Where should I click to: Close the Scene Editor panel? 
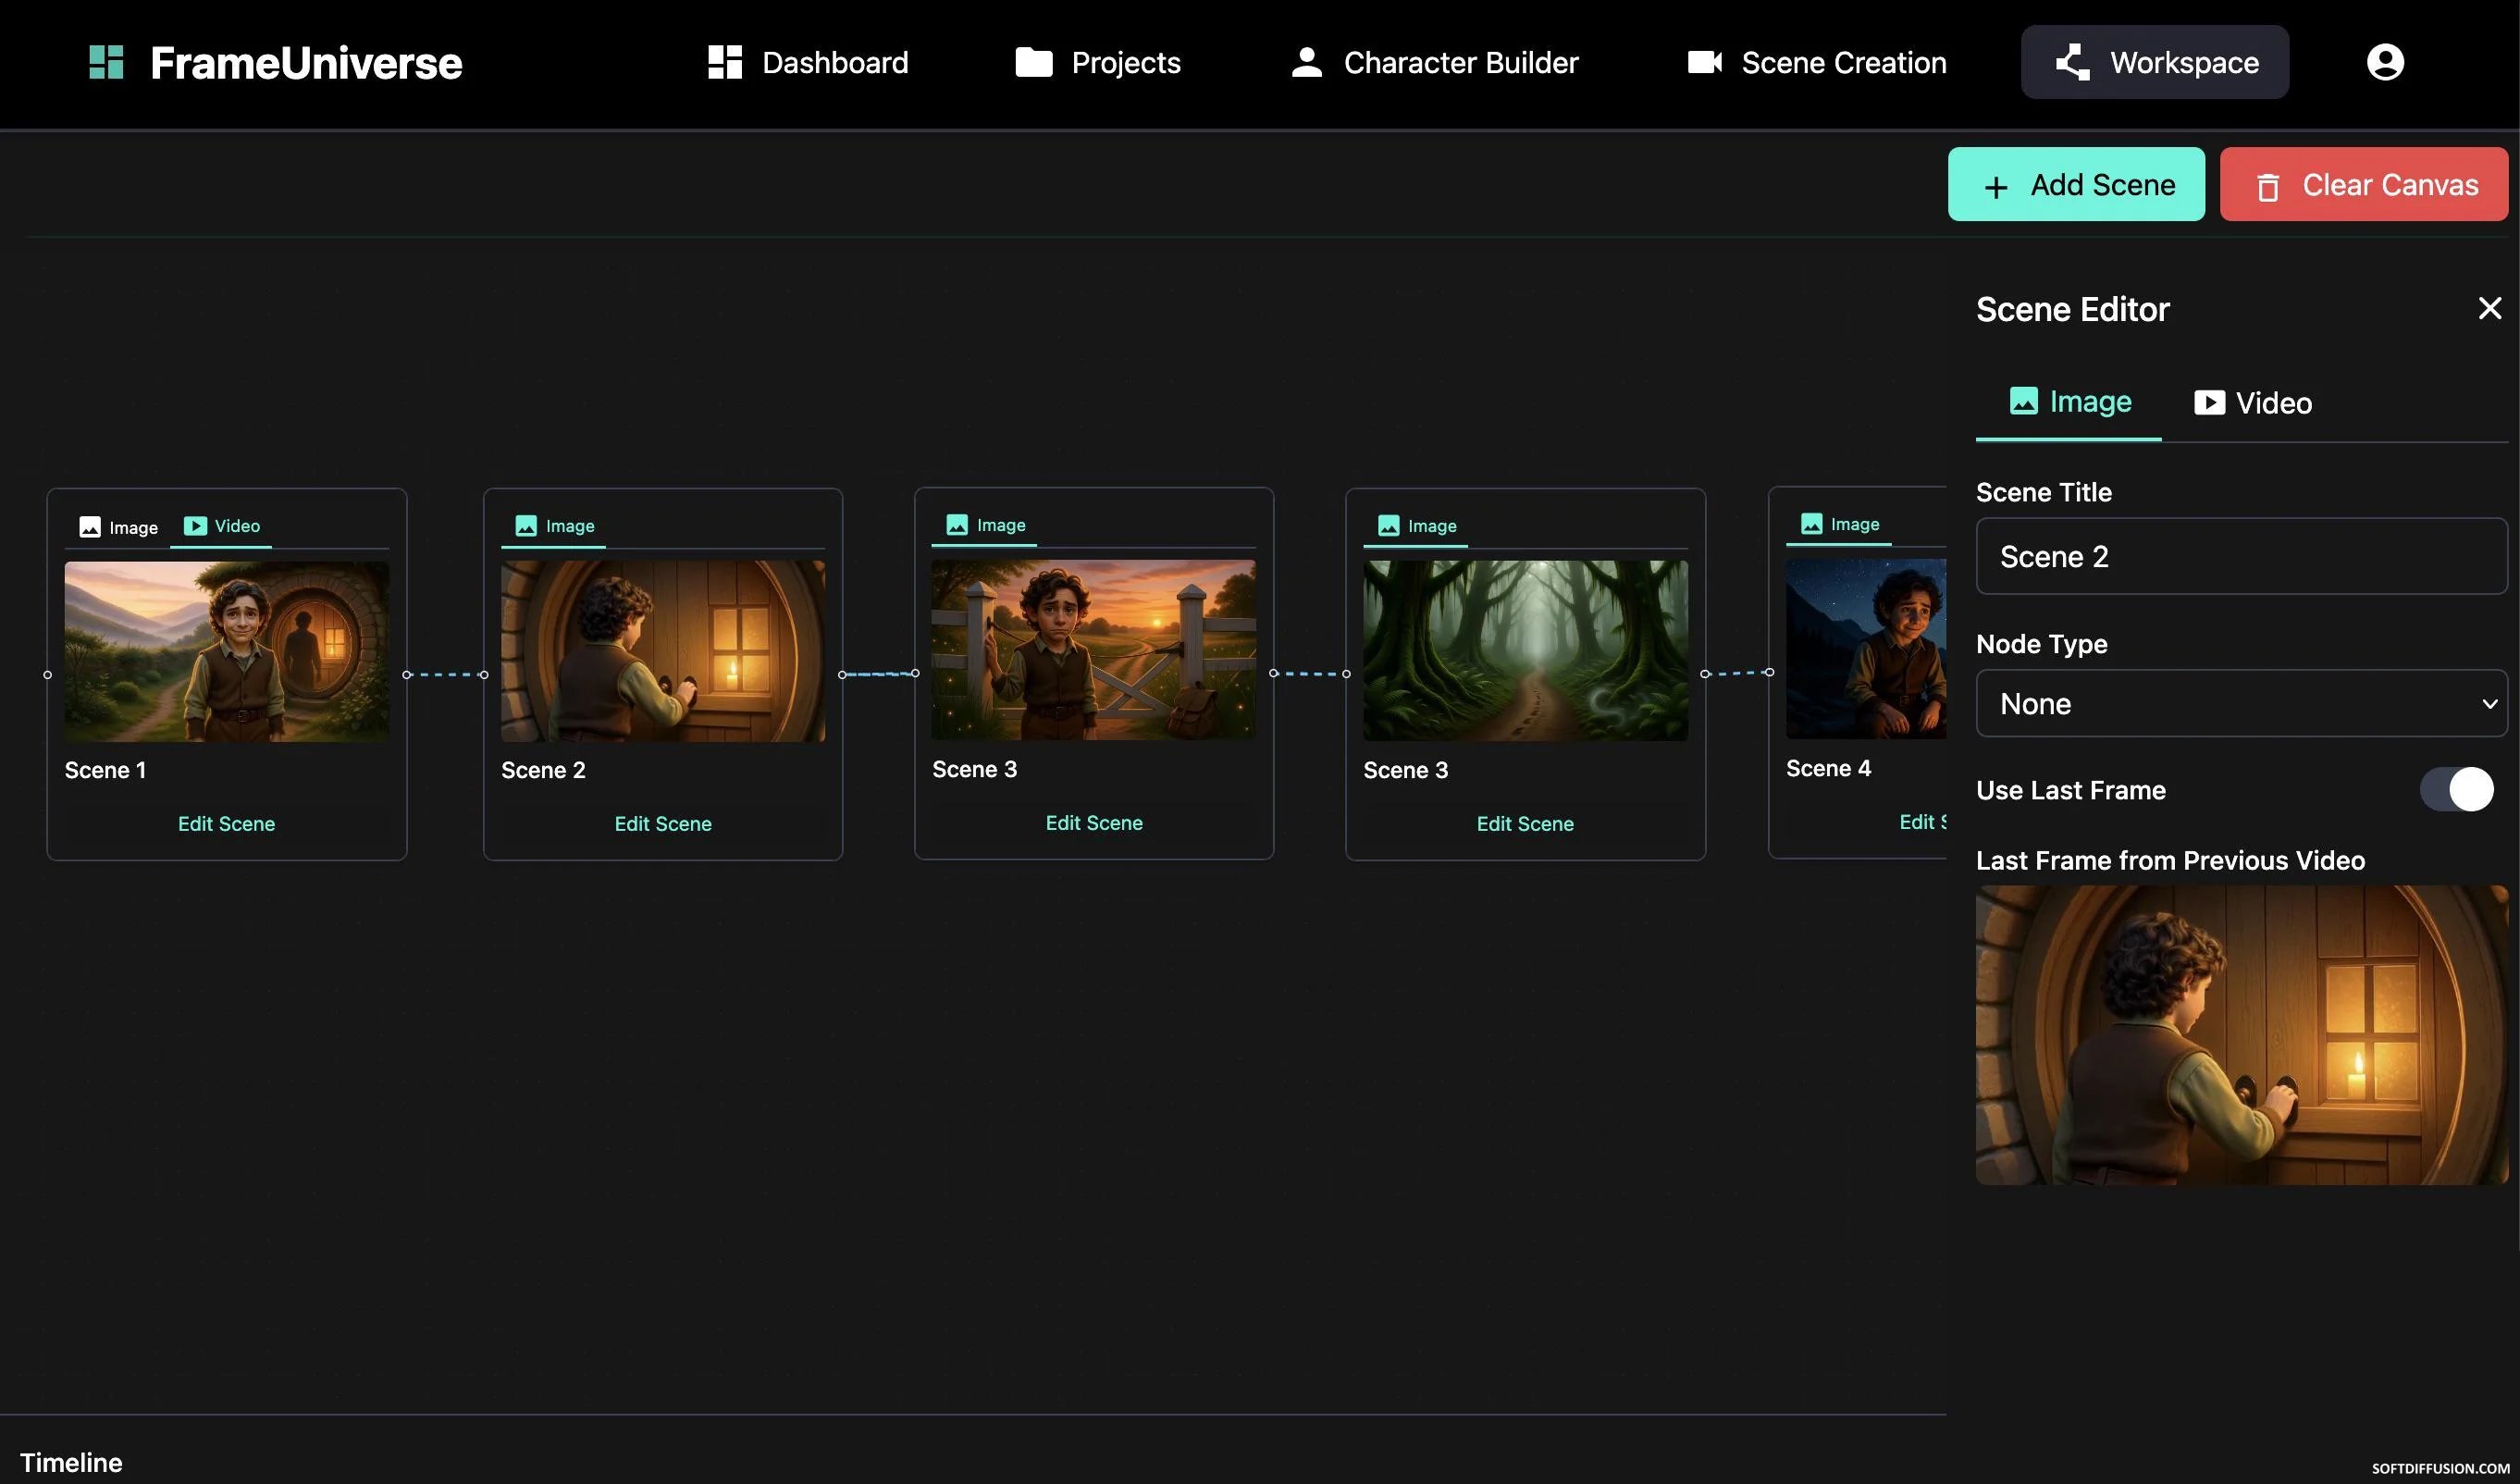(x=2490, y=308)
